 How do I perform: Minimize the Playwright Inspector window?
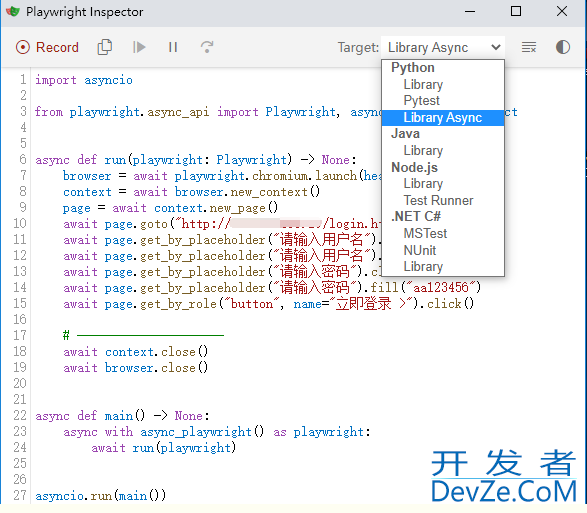470,11
